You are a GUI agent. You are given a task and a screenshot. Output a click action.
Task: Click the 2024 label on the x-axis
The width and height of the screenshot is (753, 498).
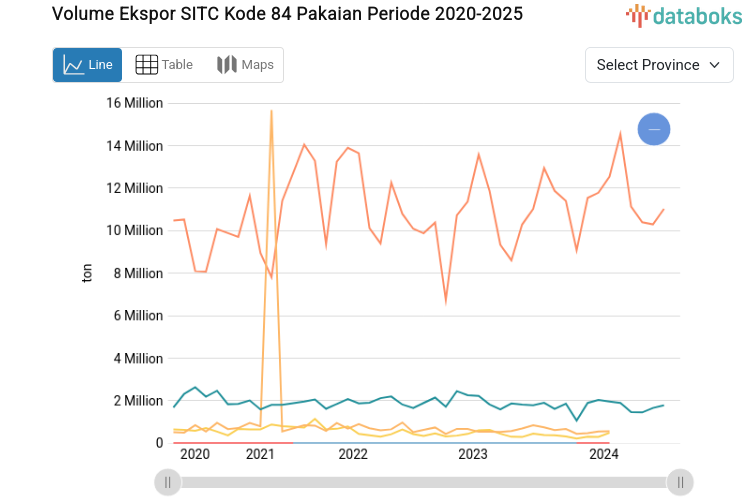604,455
